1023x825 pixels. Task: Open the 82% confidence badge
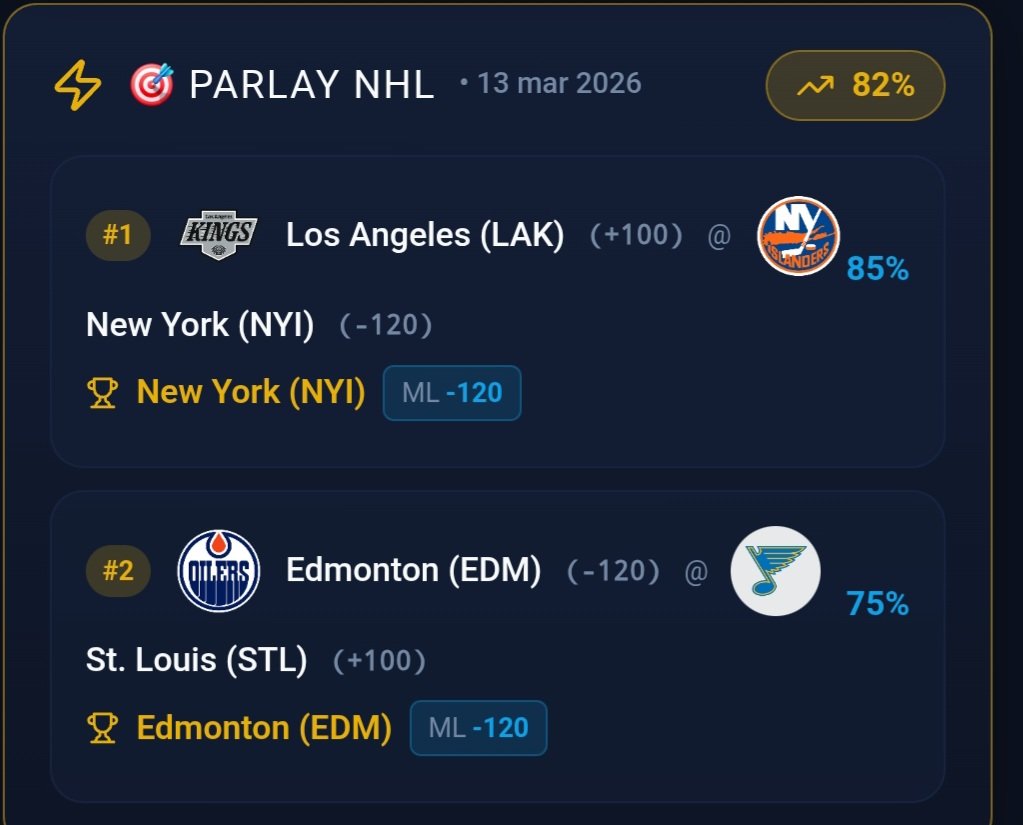tap(855, 86)
